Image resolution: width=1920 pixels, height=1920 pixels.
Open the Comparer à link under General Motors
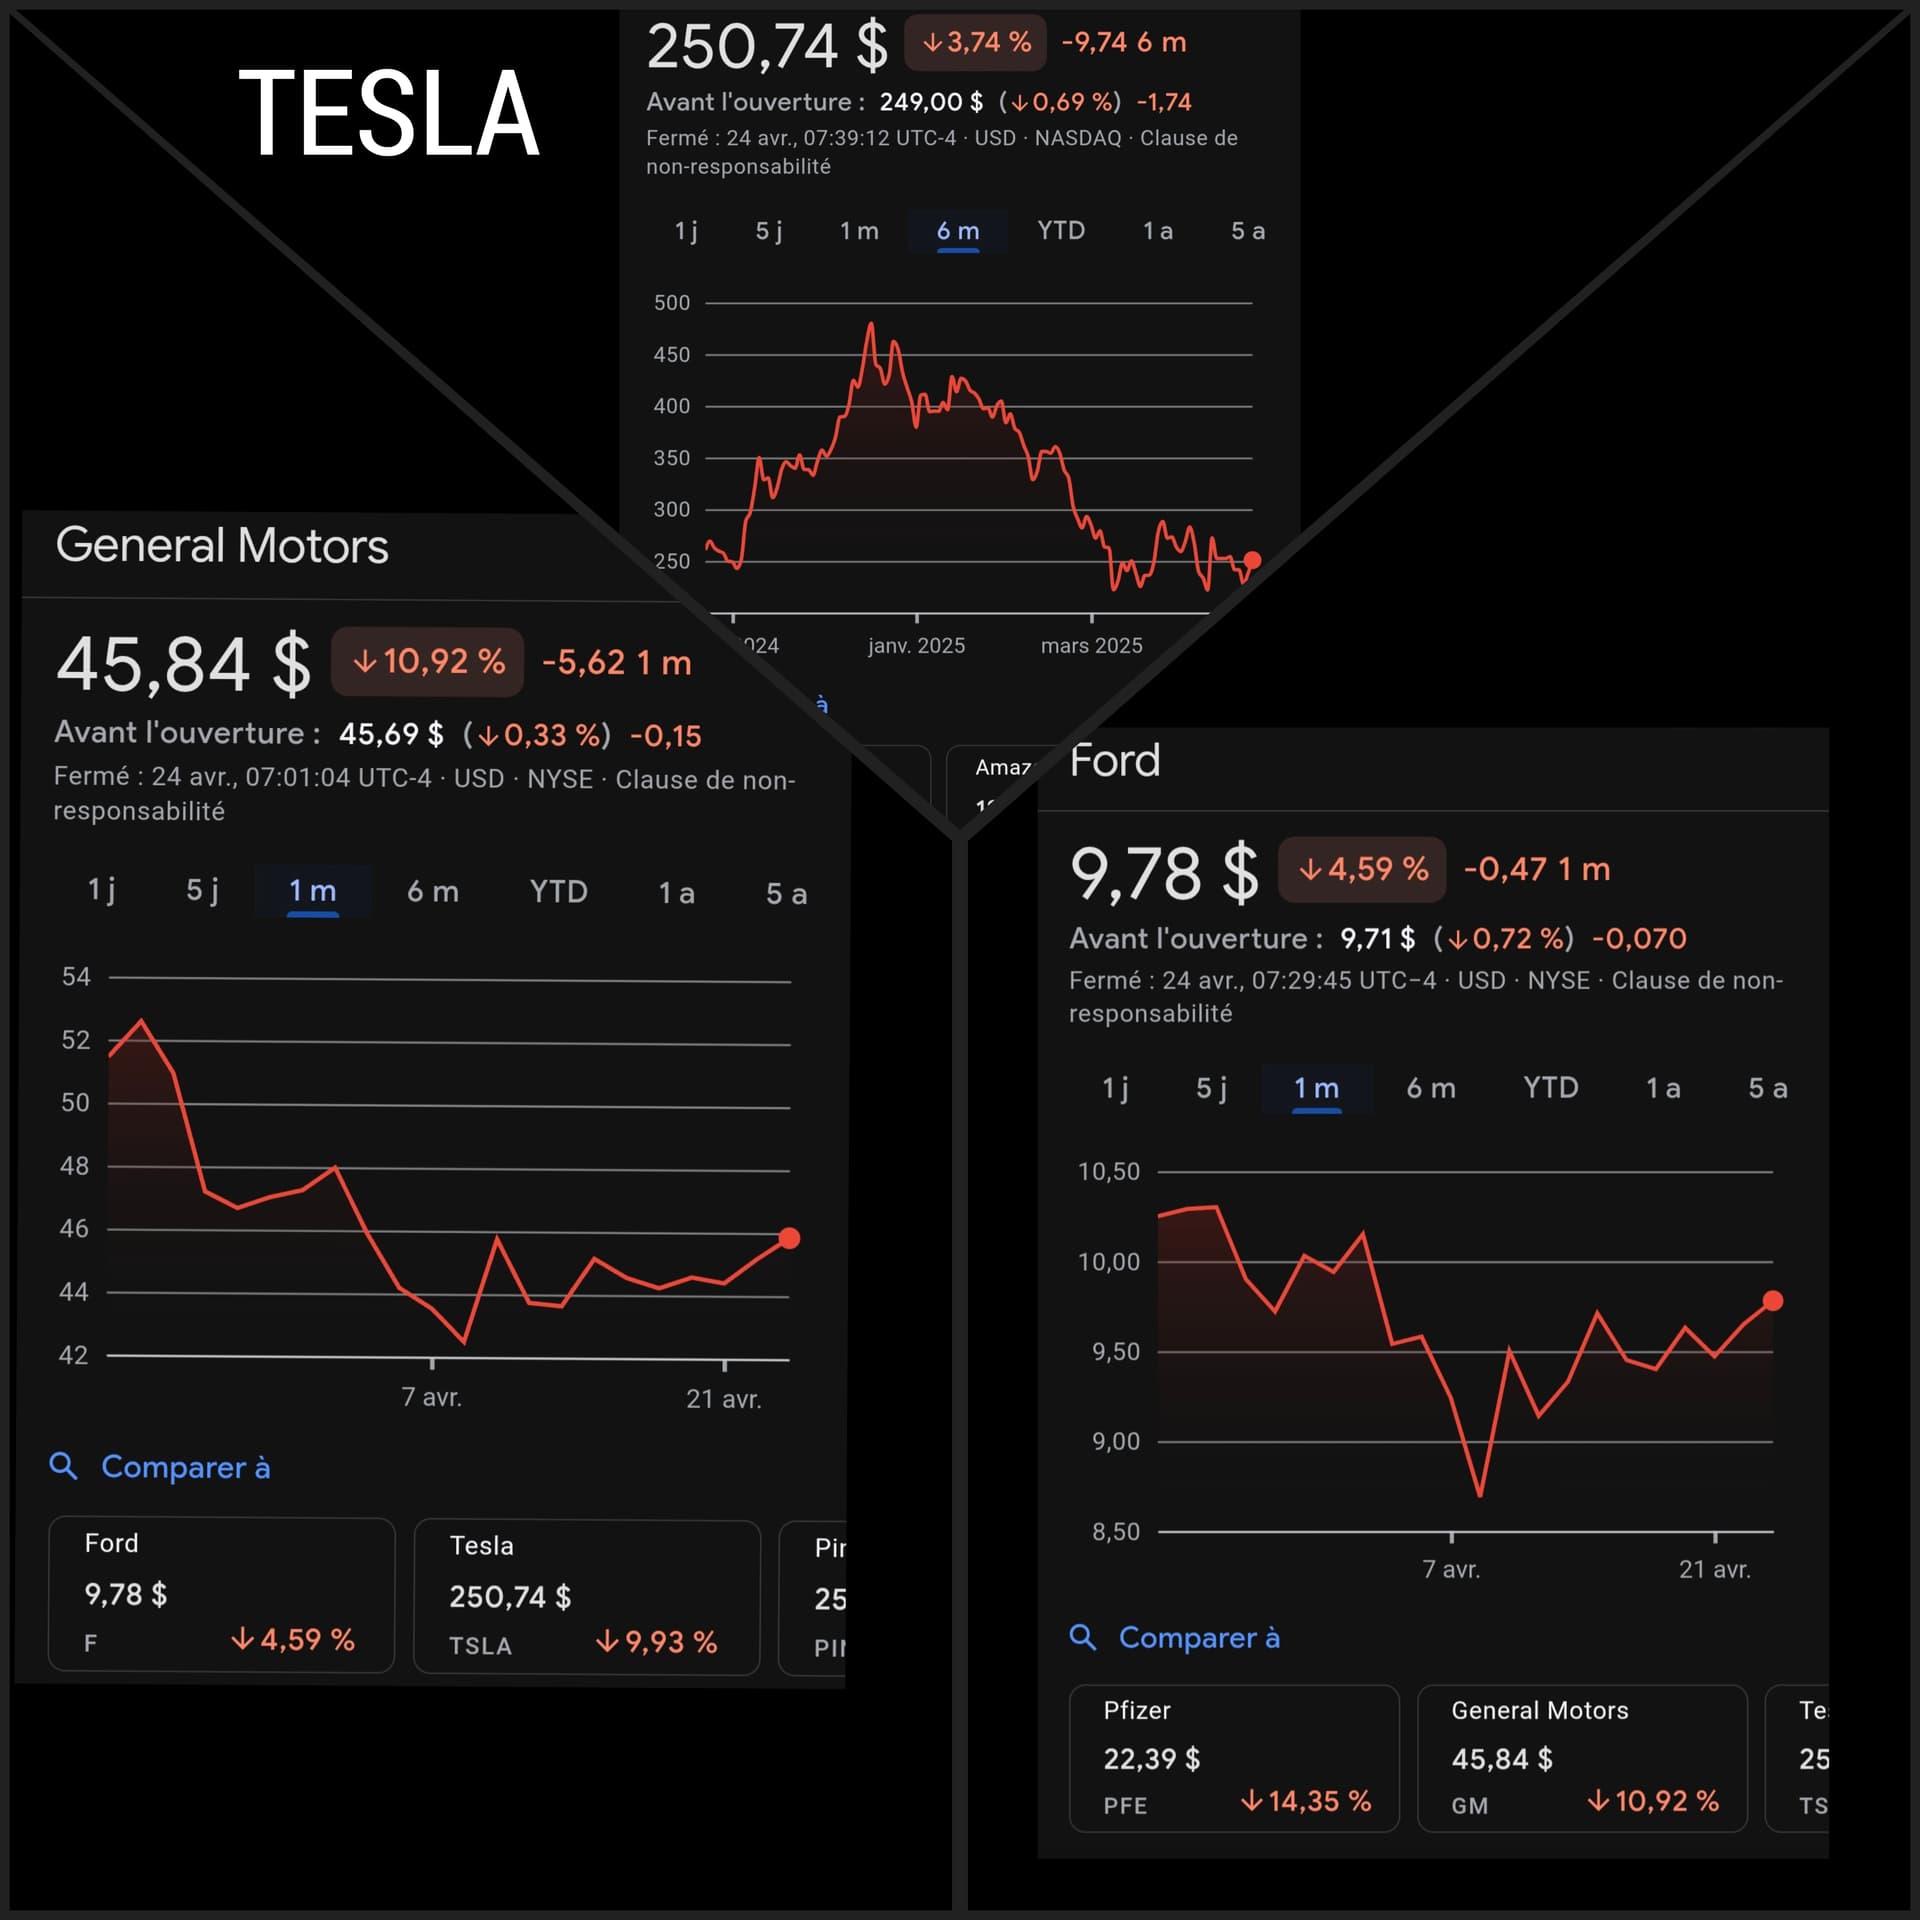(186, 1467)
